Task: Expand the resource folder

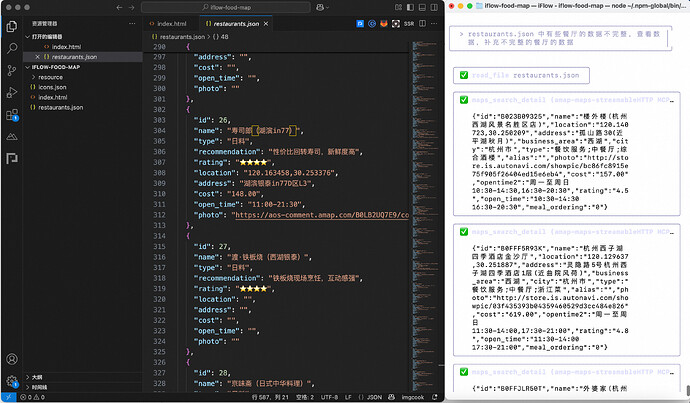Action: 50,76
